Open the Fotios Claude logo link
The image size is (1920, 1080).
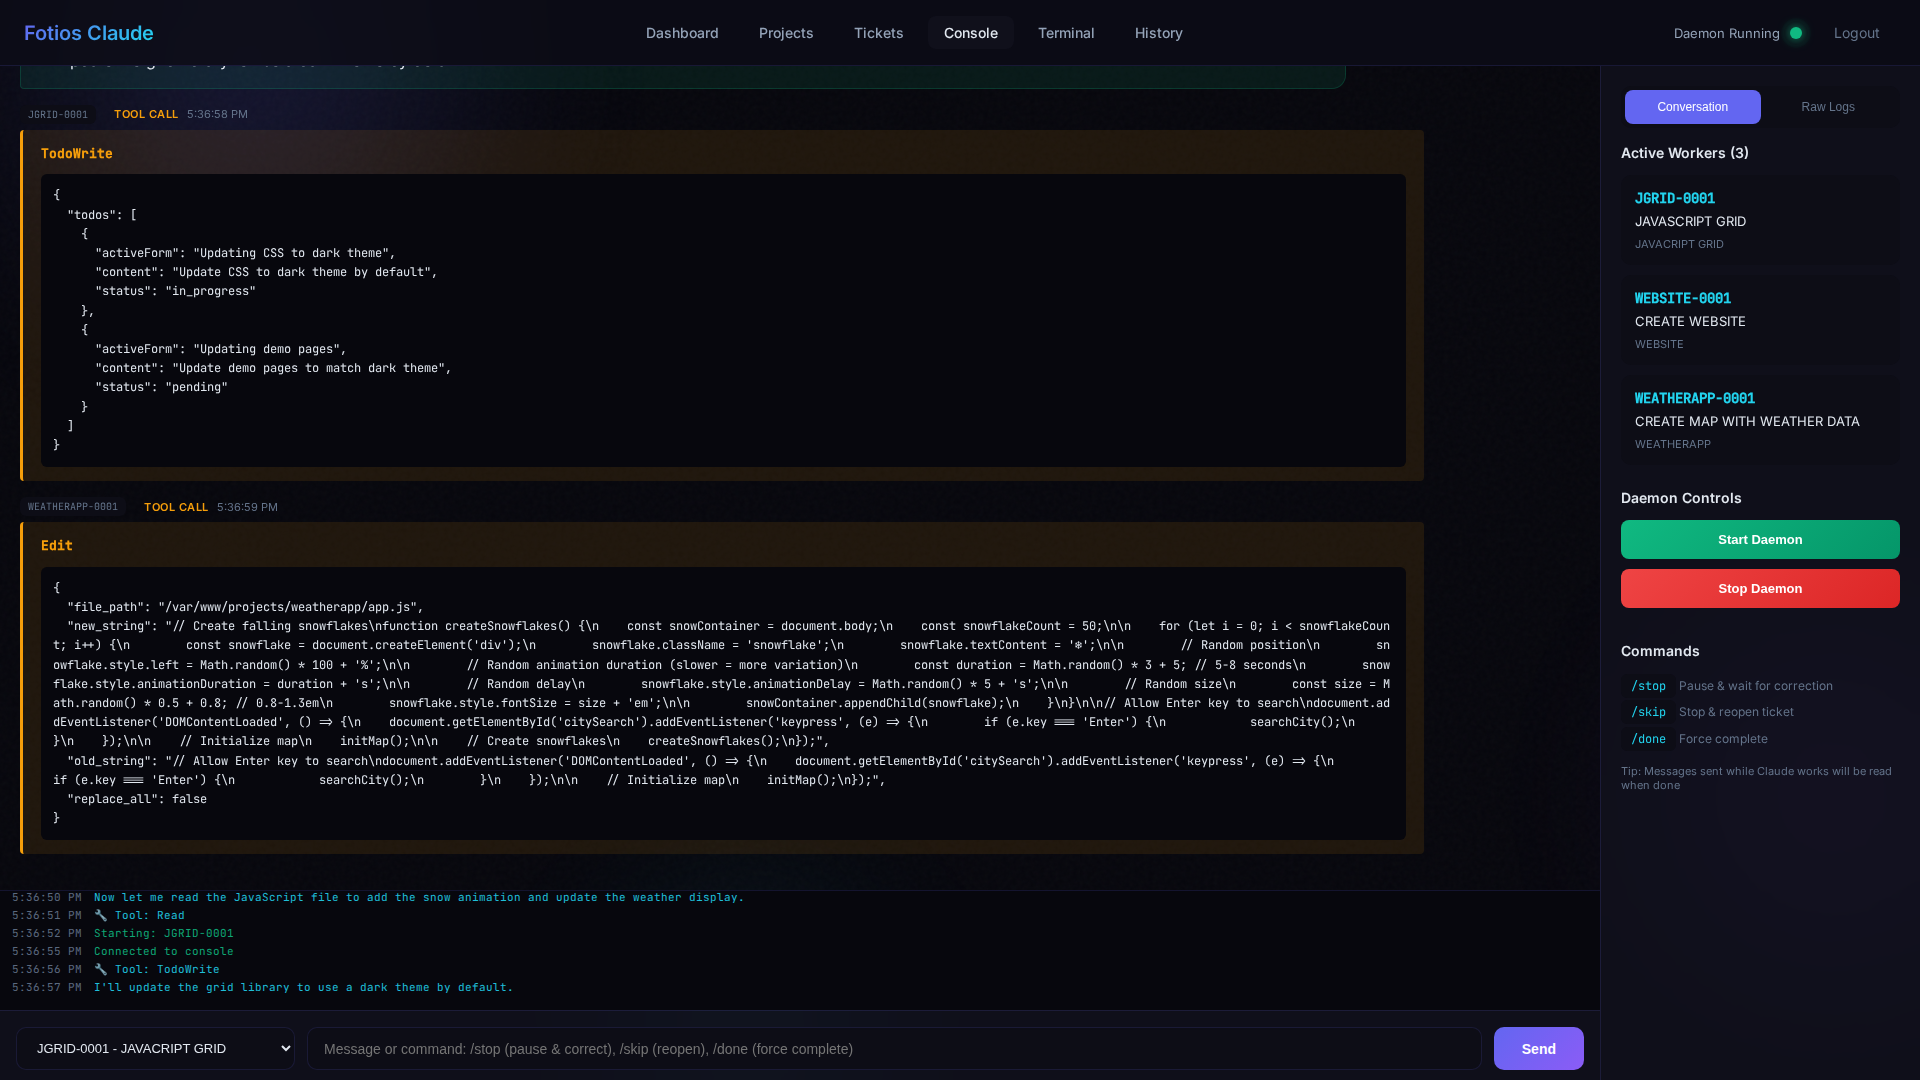[88, 33]
